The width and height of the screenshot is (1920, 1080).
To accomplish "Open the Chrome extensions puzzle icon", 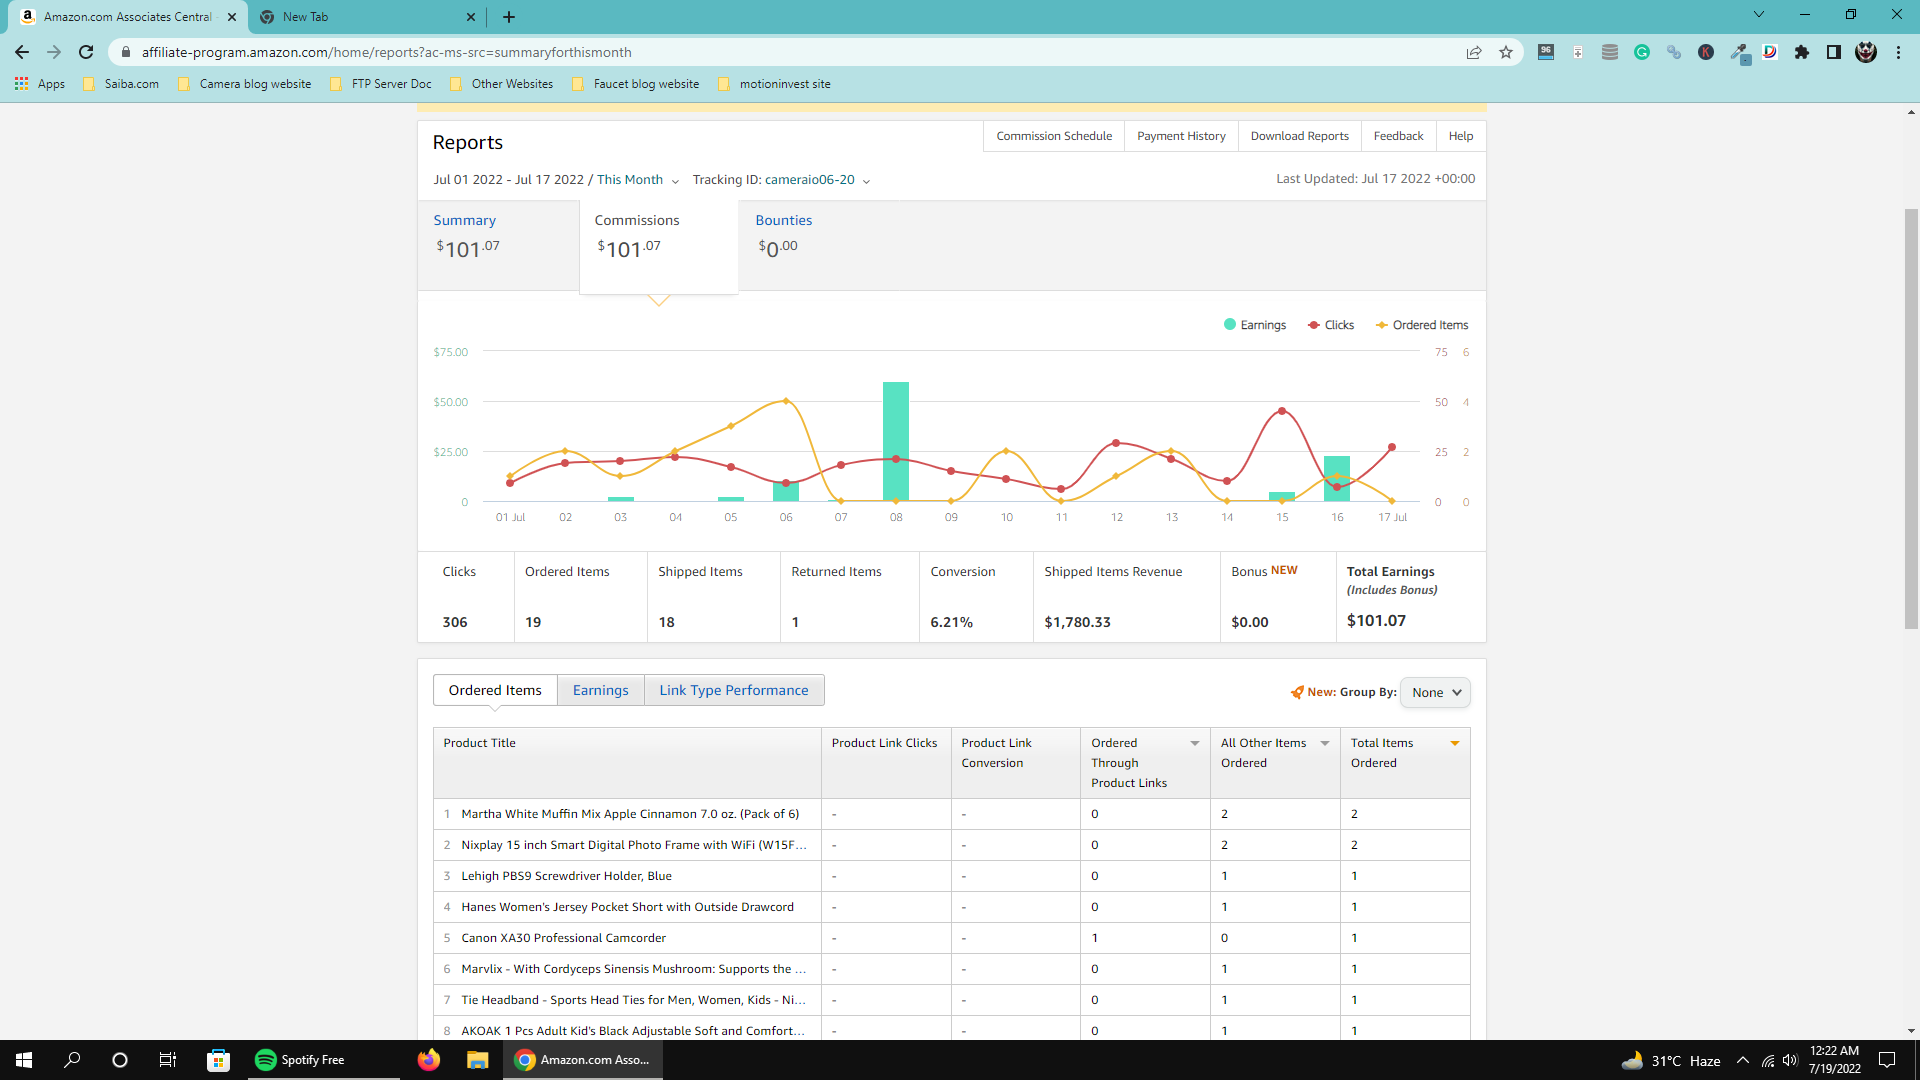I will click(x=1802, y=52).
